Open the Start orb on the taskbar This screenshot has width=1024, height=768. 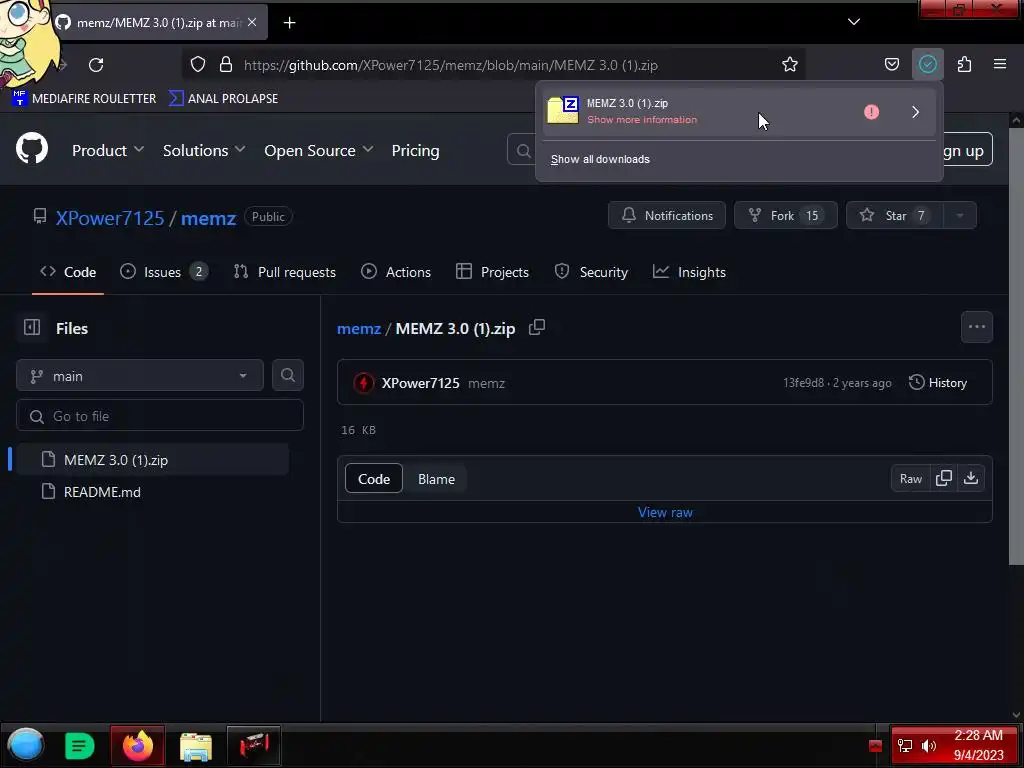click(x=25, y=745)
